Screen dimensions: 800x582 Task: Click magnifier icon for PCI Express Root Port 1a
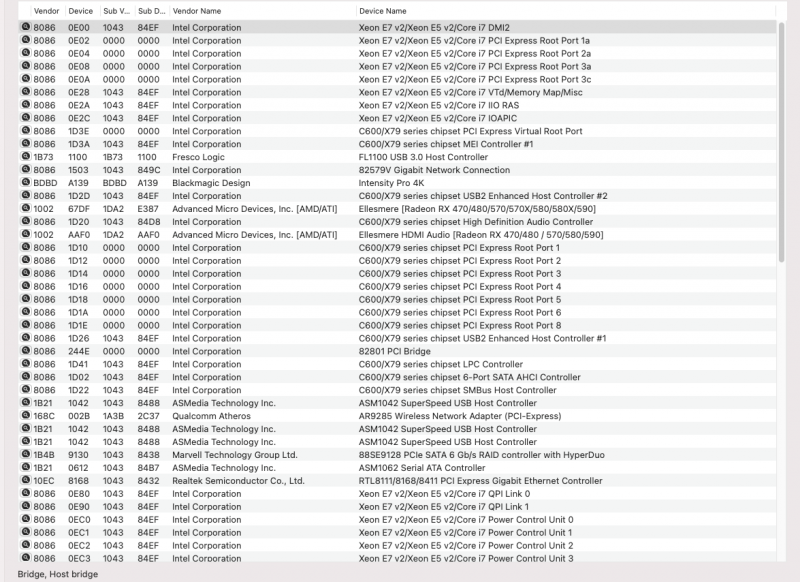[26, 40]
